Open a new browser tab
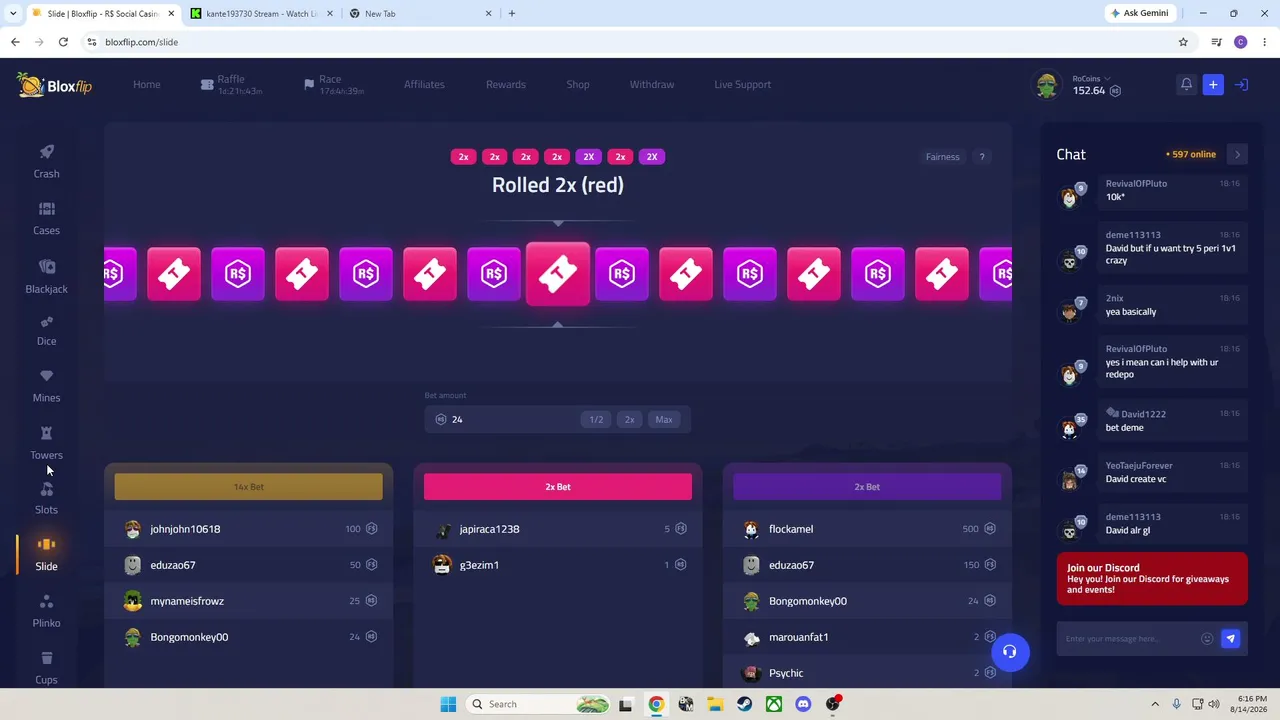1280x720 pixels. 512,13
